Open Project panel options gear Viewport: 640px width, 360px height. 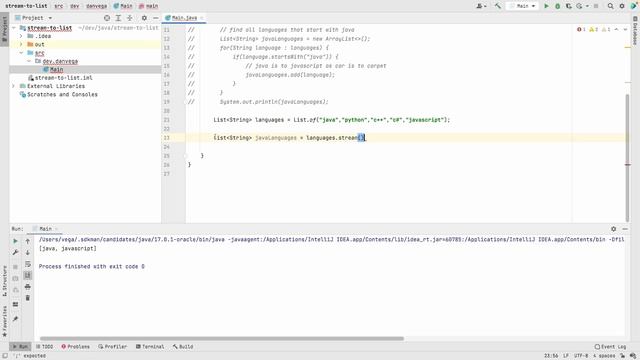(144, 18)
